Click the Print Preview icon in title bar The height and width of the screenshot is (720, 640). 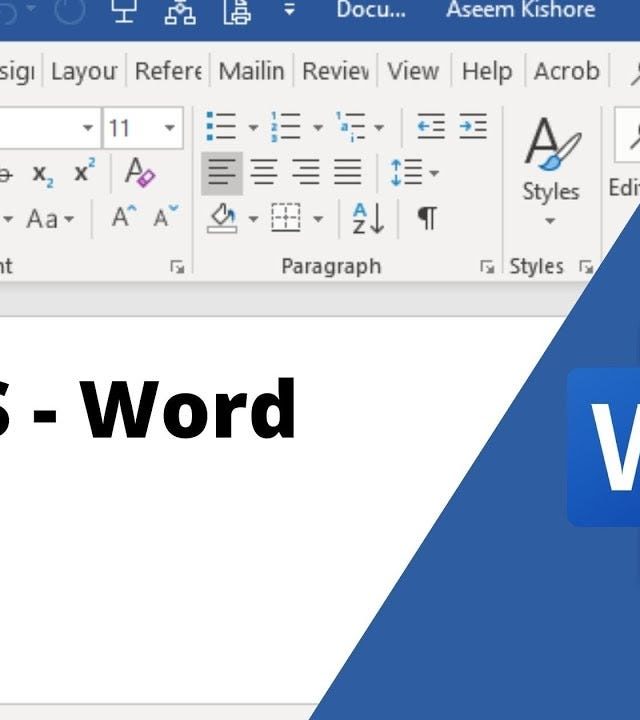[x=237, y=11]
